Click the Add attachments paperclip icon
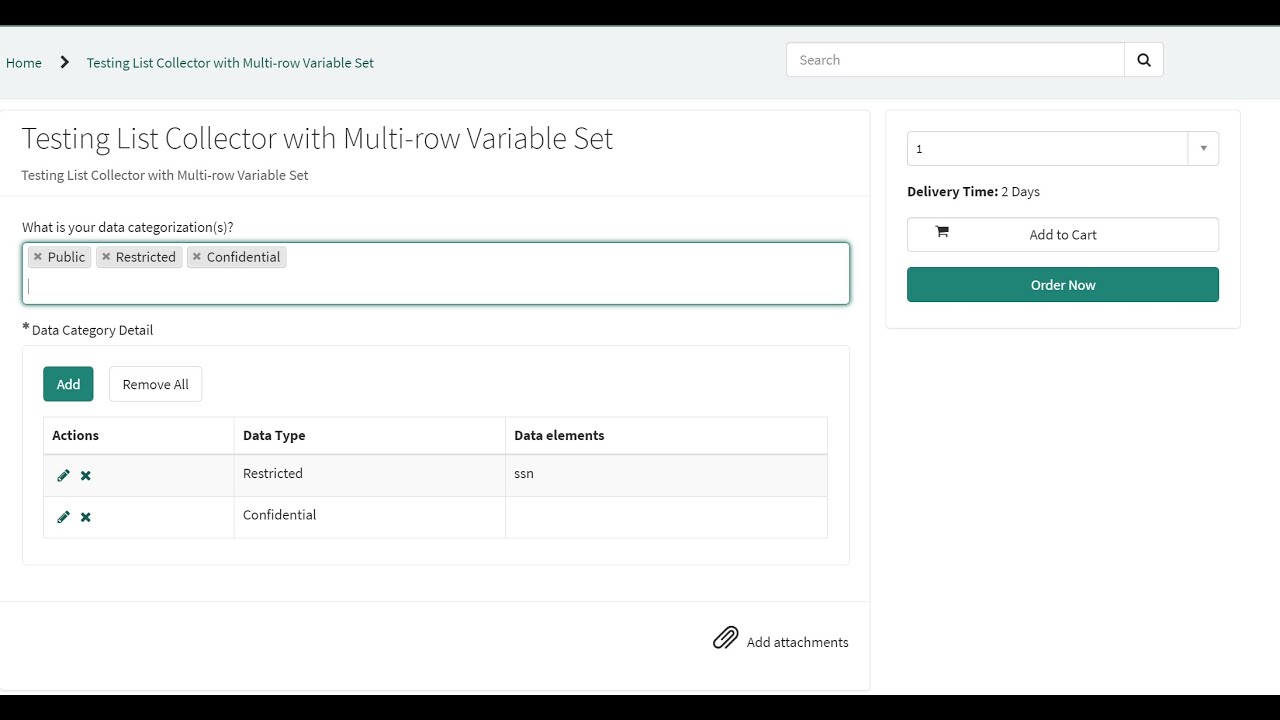 click(725, 637)
